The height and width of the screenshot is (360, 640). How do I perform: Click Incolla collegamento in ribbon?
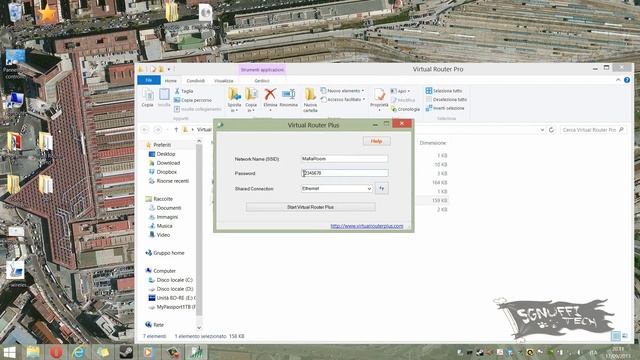point(198,109)
